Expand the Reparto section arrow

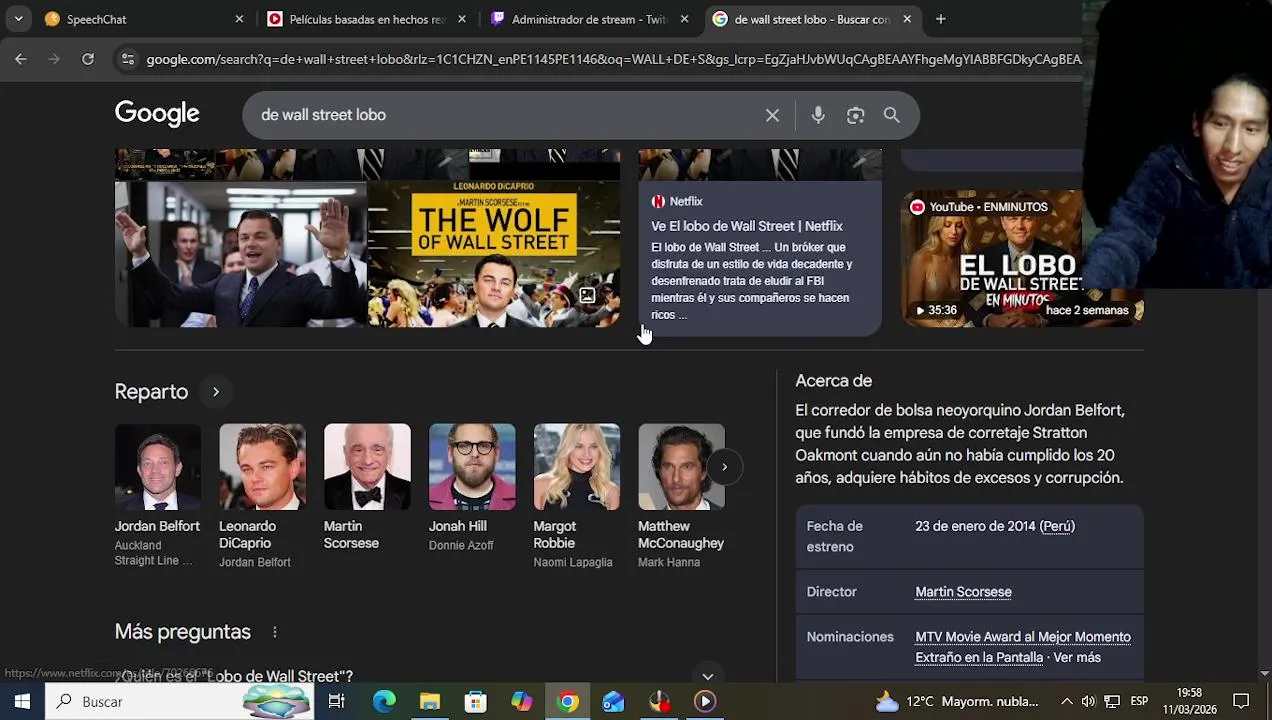pos(215,392)
